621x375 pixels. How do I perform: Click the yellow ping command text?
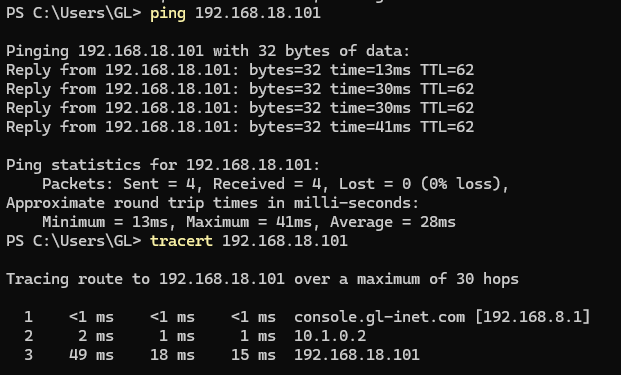tap(168, 14)
